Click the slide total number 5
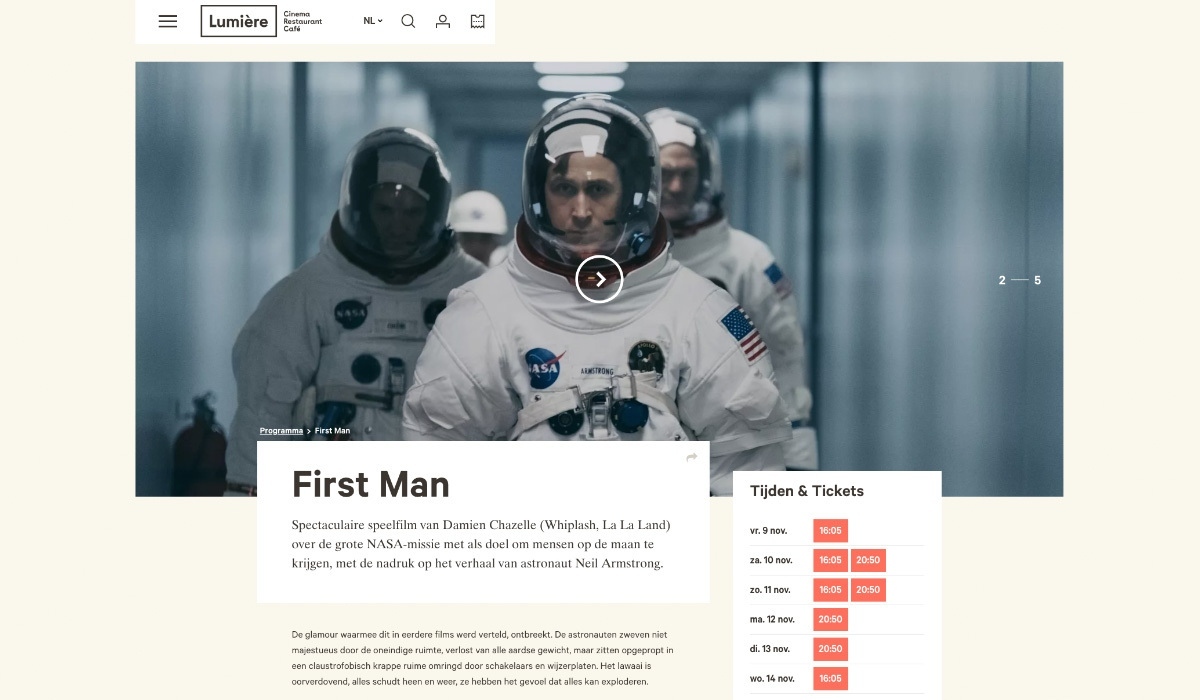Screen dimensions: 1200x700 click(1037, 281)
